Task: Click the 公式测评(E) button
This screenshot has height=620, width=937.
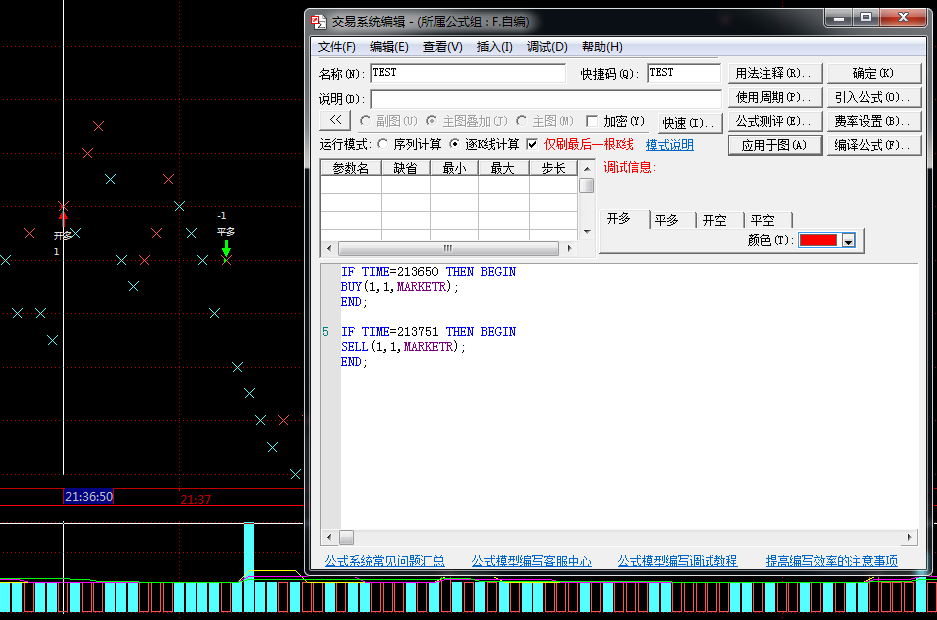Action: coord(775,121)
